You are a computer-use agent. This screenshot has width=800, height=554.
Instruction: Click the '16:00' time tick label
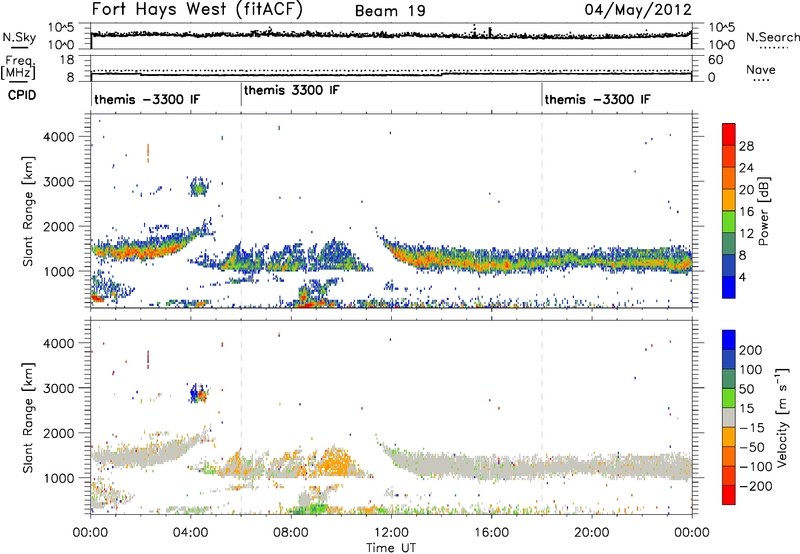click(491, 533)
